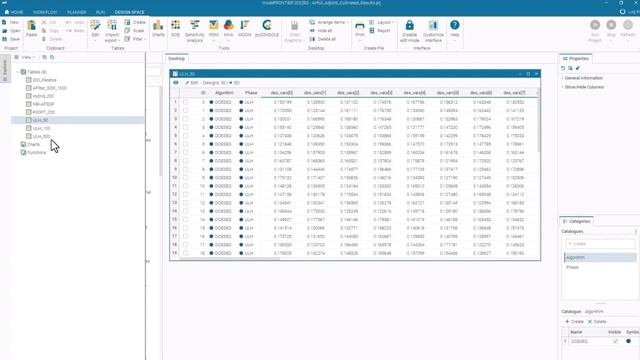Click Hide all in Desktop group
The height and width of the screenshot is (360, 640).
click(321, 31)
